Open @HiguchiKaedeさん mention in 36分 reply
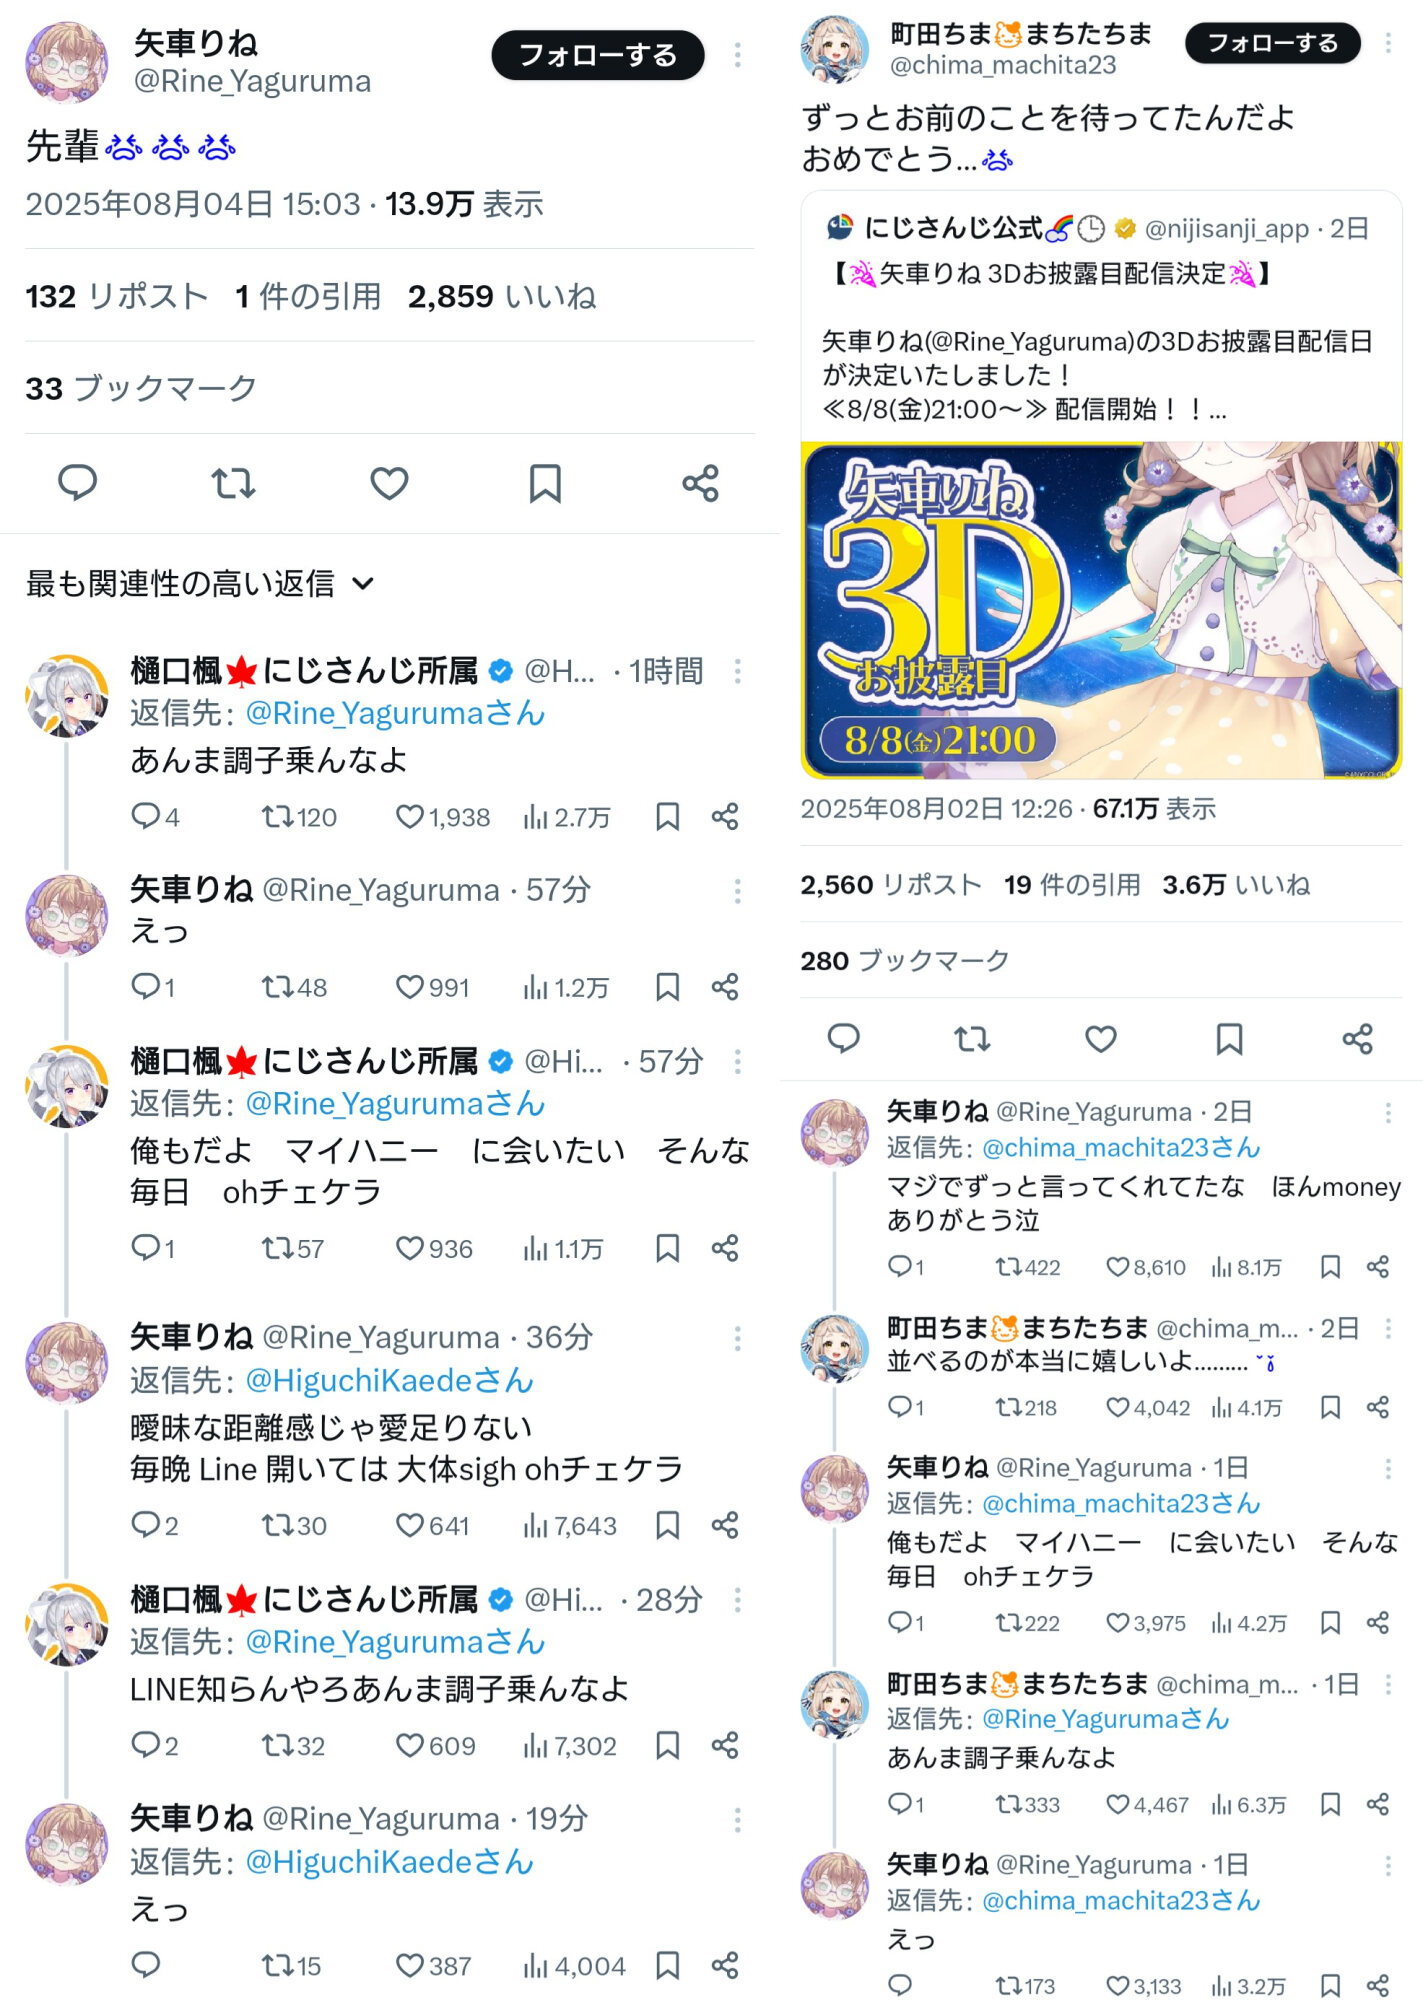This screenshot has height=2000, width=1423. (390, 1381)
